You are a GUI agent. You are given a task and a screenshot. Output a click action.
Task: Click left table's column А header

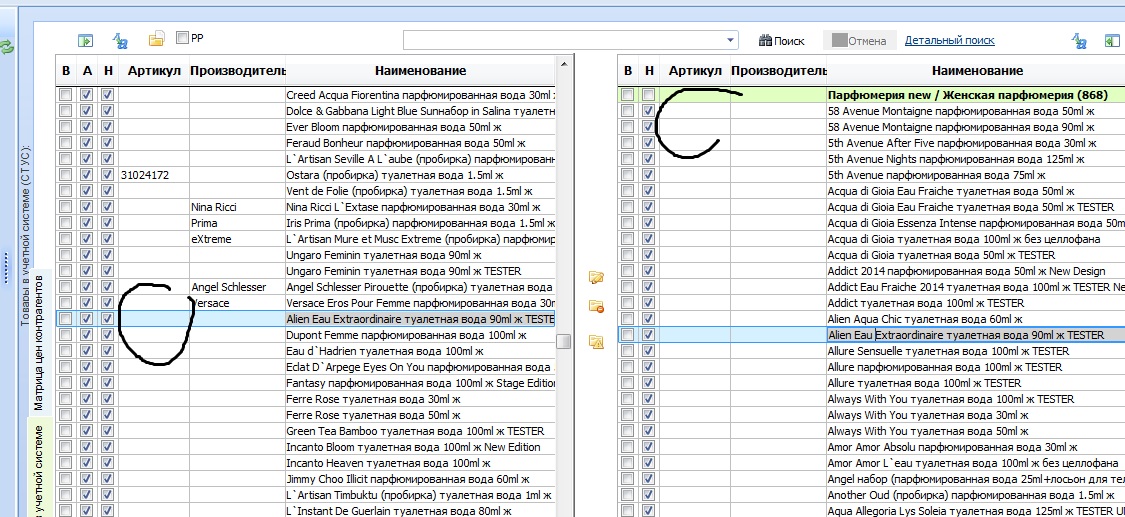pyautogui.click(x=87, y=71)
